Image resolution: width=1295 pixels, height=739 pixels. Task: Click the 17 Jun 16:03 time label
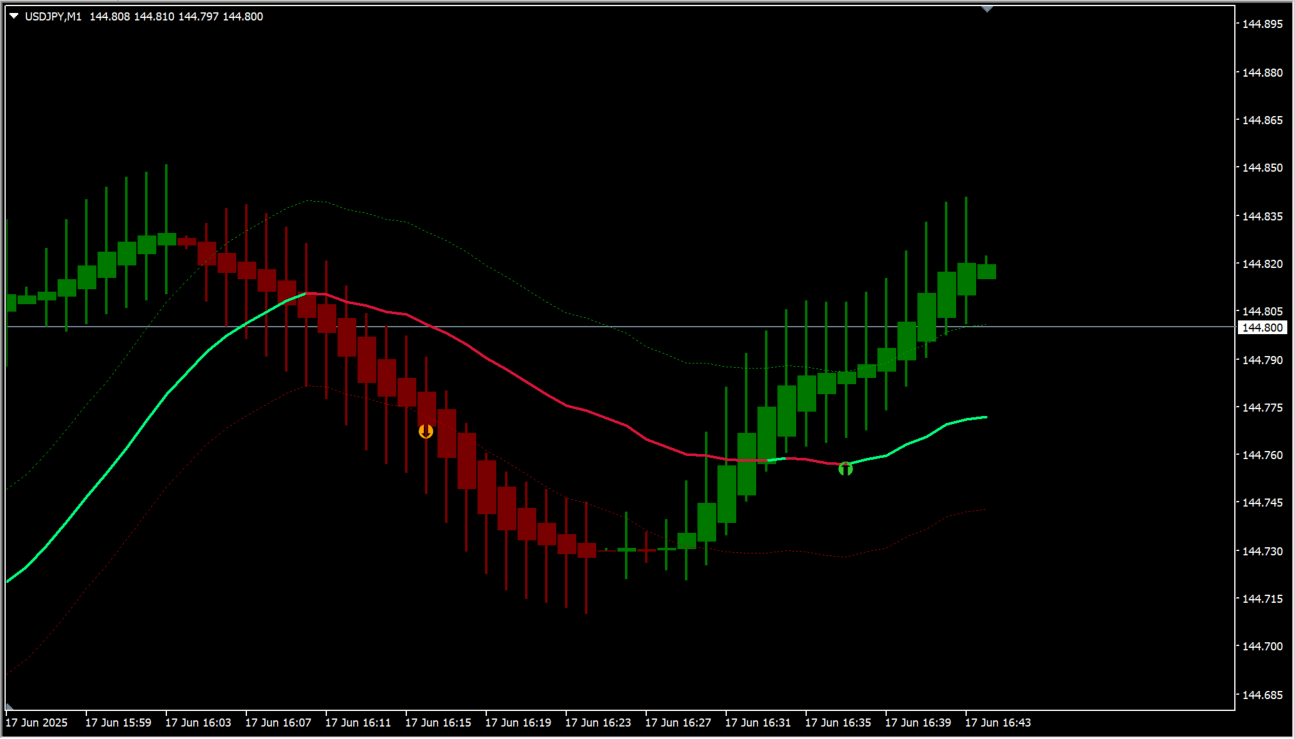198,721
